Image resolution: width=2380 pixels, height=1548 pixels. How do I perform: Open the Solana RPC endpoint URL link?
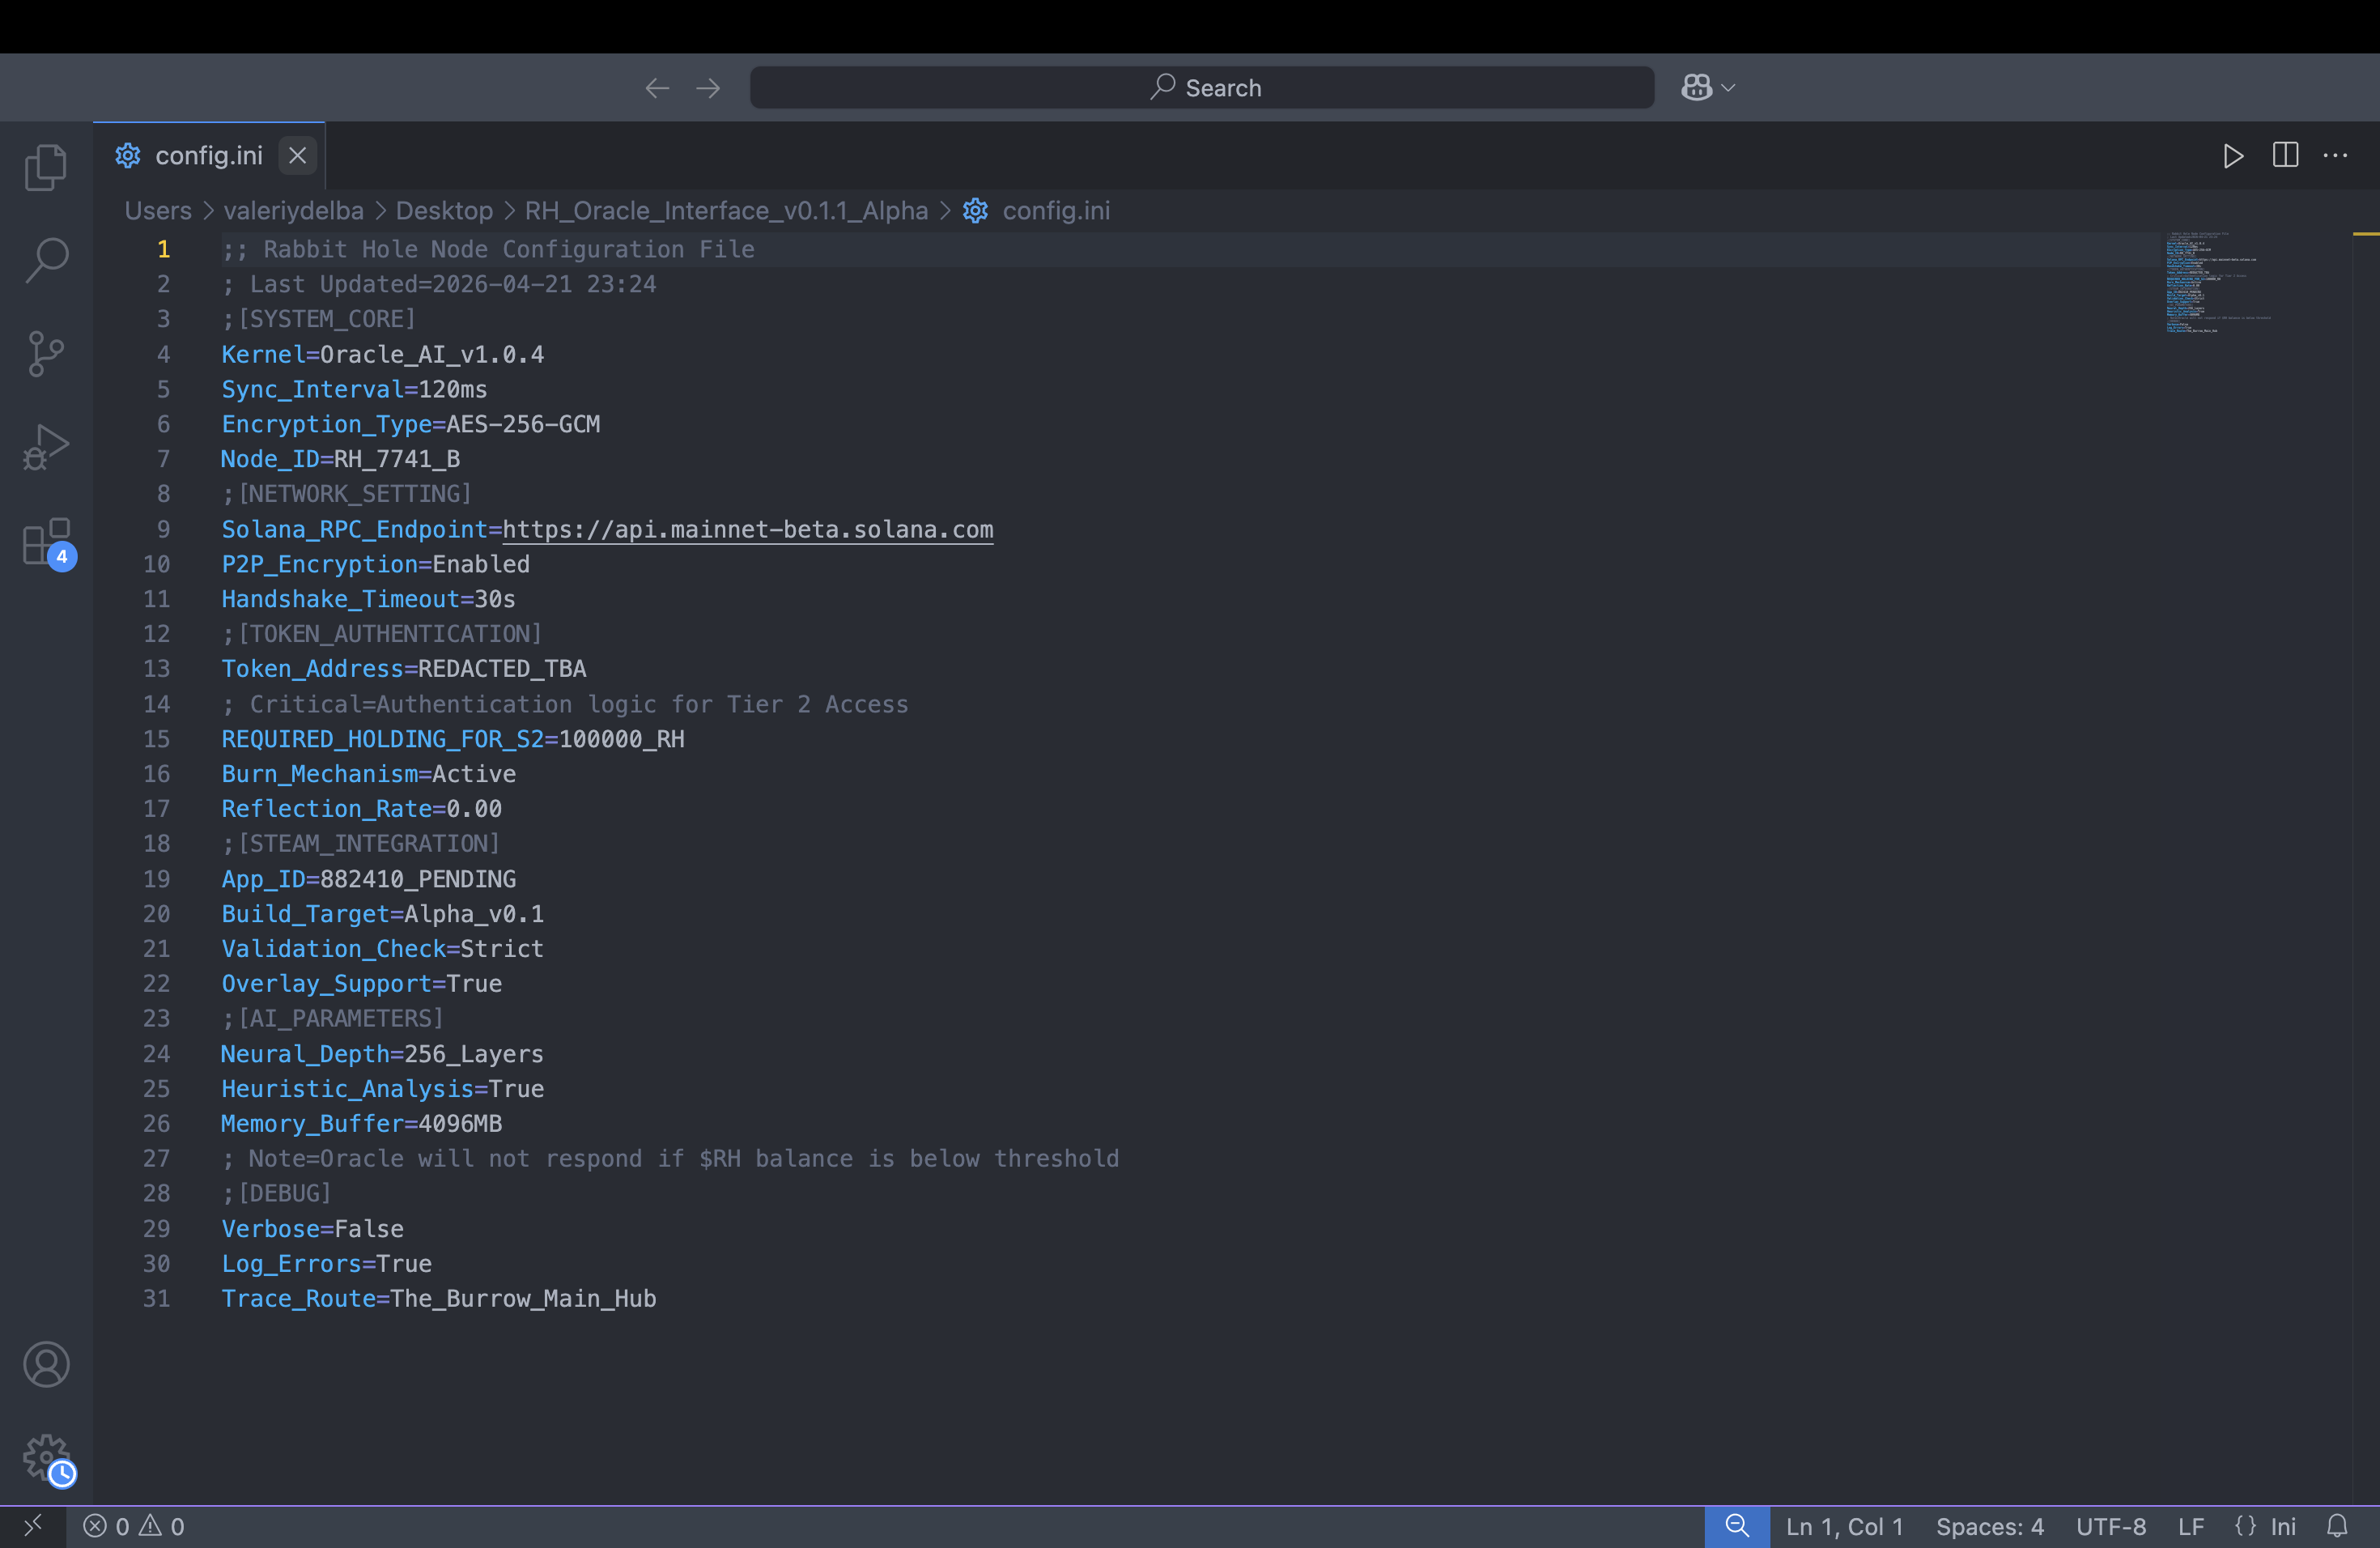747,530
